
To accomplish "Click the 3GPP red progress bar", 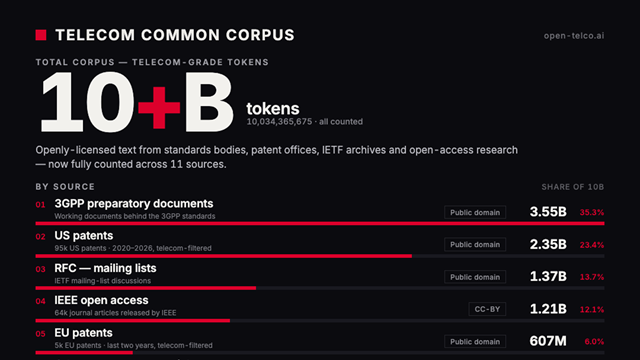I will (x=320, y=224).
